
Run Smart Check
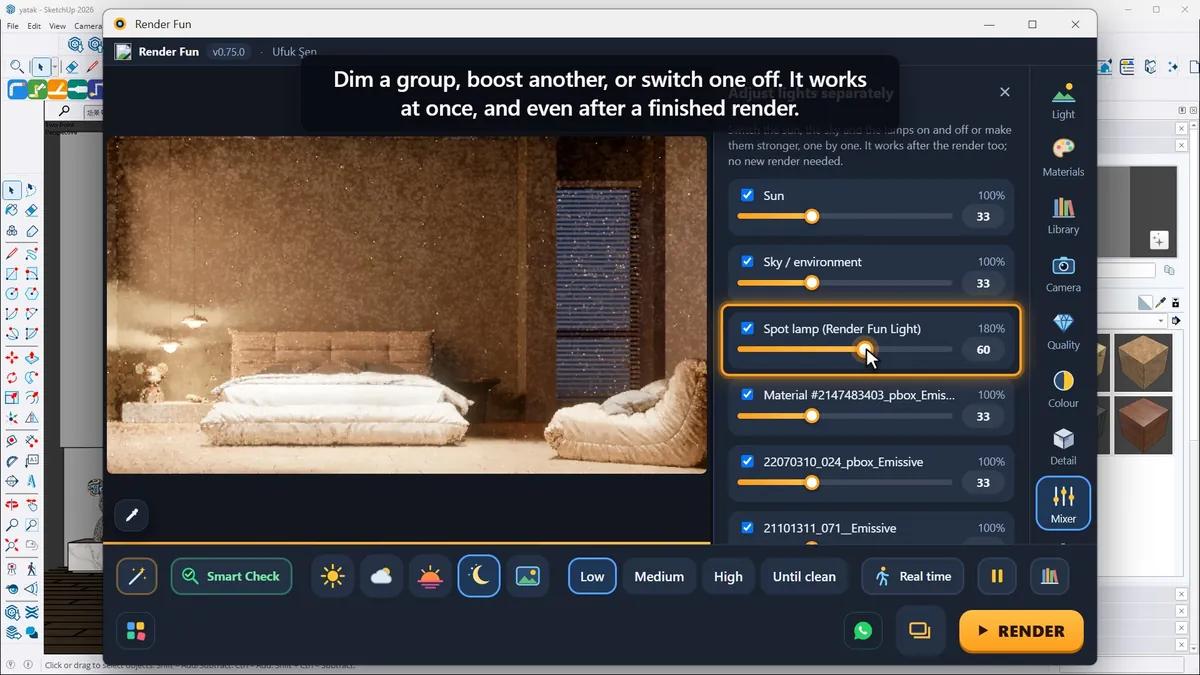[x=232, y=576]
